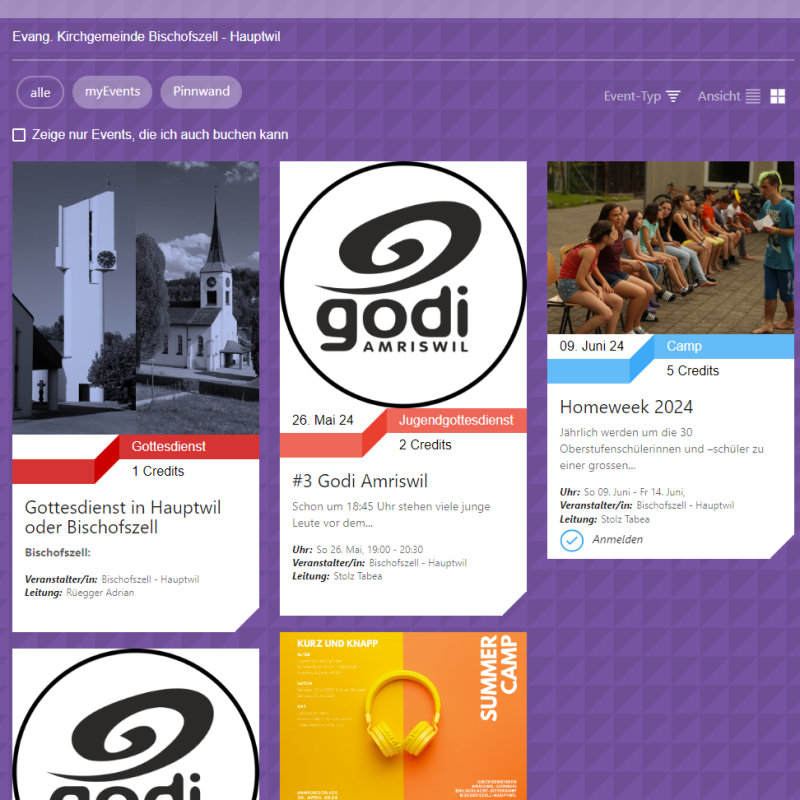This screenshot has height=800, width=800.
Task: Open '#3 Godi Amriswil' event title
Action: (x=359, y=481)
